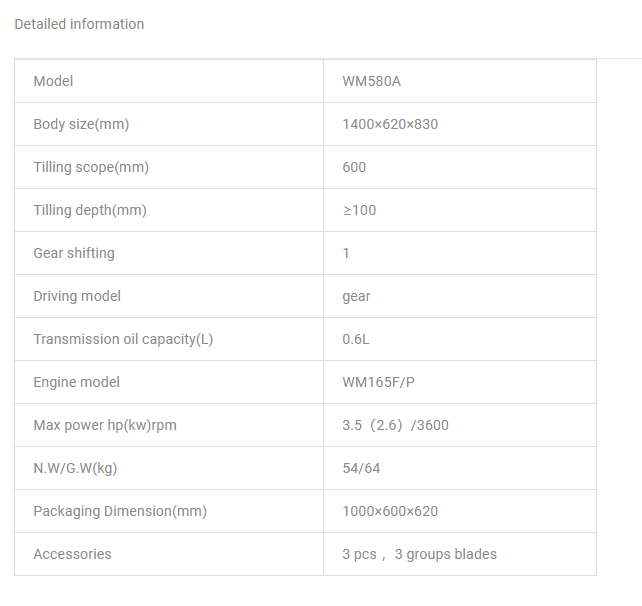
Task: Select the Body size(mm) label
Action: (81, 124)
